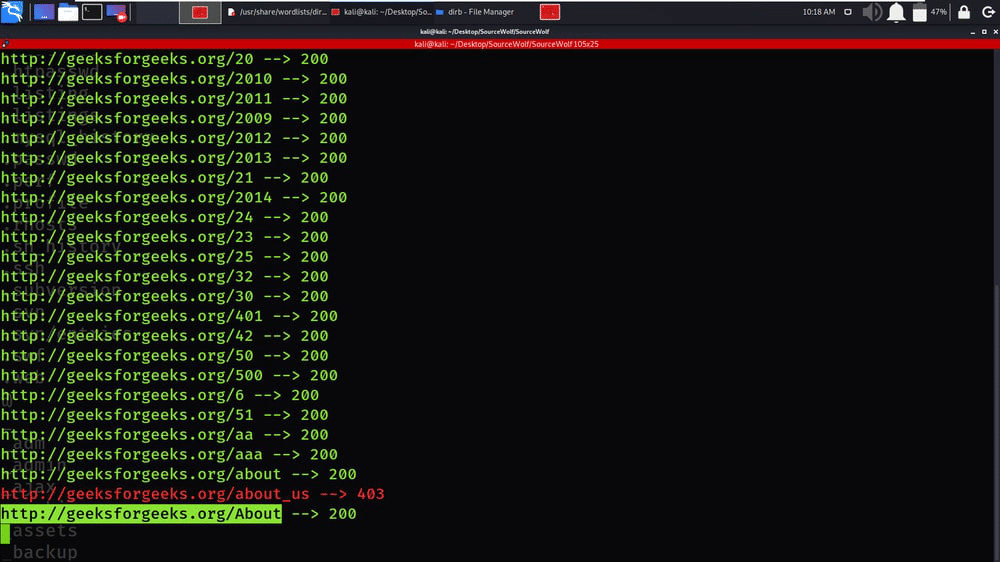Click the line http://geeksforgeeks.org/500 --> 200
This screenshot has width=1000, height=562.
coord(169,375)
